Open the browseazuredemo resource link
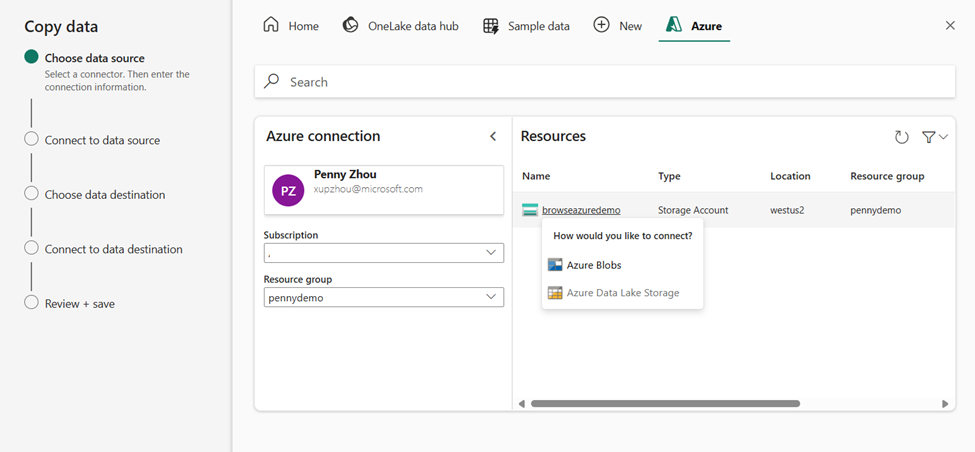975x452 pixels. click(581, 210)
